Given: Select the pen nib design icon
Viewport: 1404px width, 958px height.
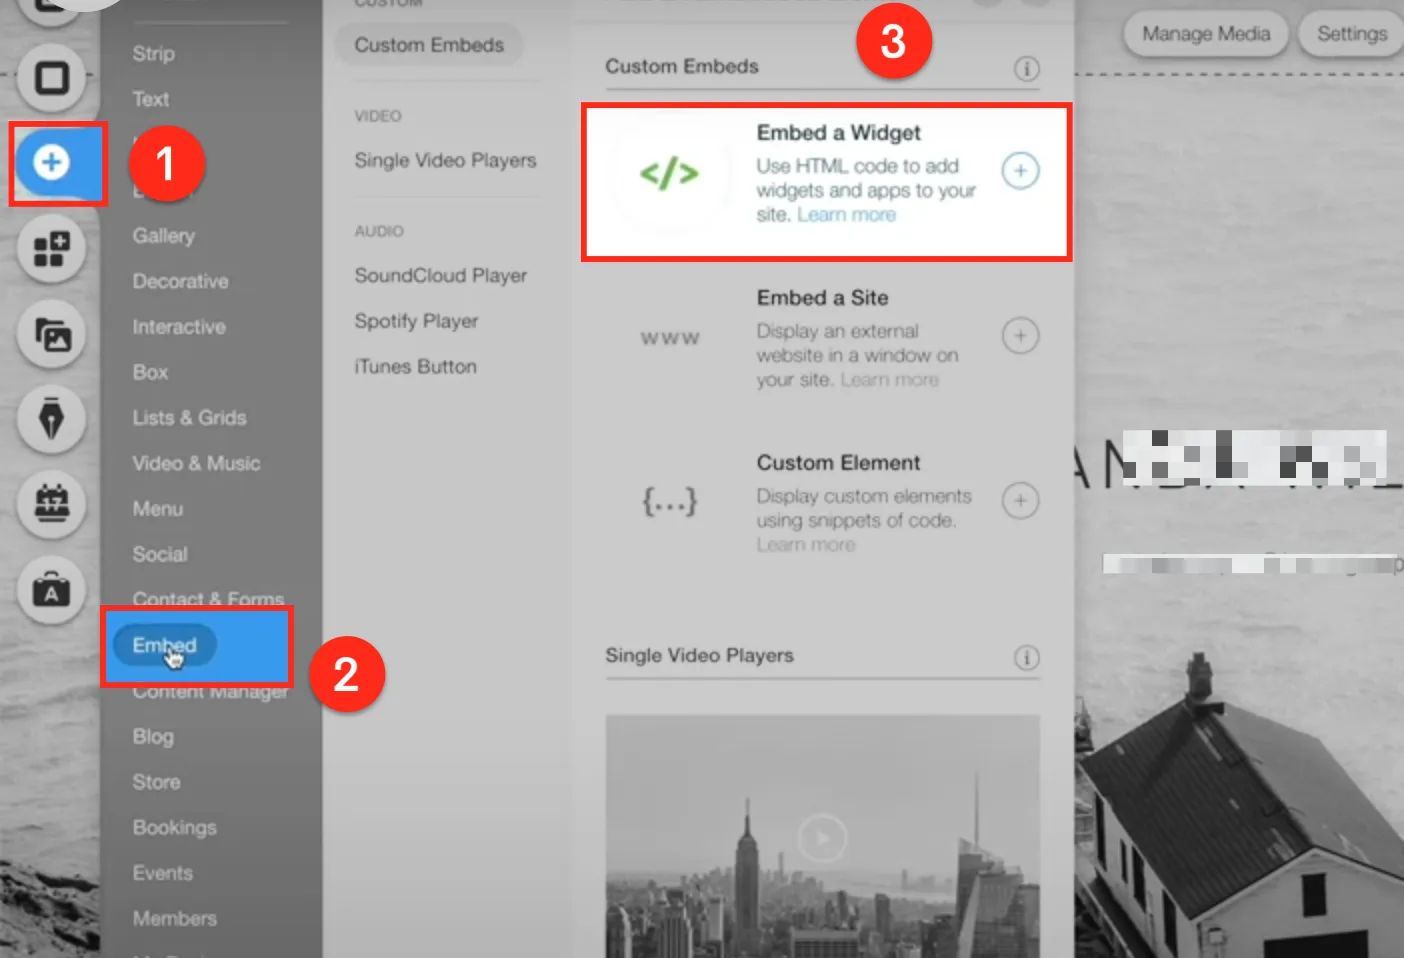Looking at the screenshot, I should [51, 419].
